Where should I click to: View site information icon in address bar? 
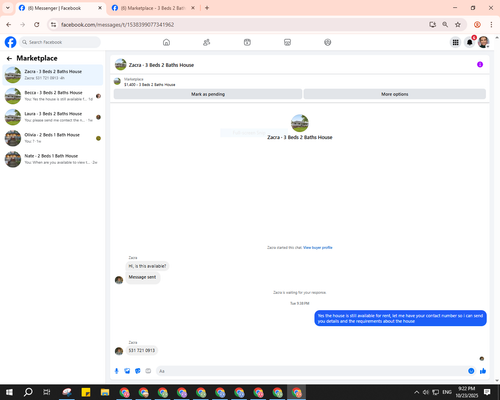click(x=53, y=25)
